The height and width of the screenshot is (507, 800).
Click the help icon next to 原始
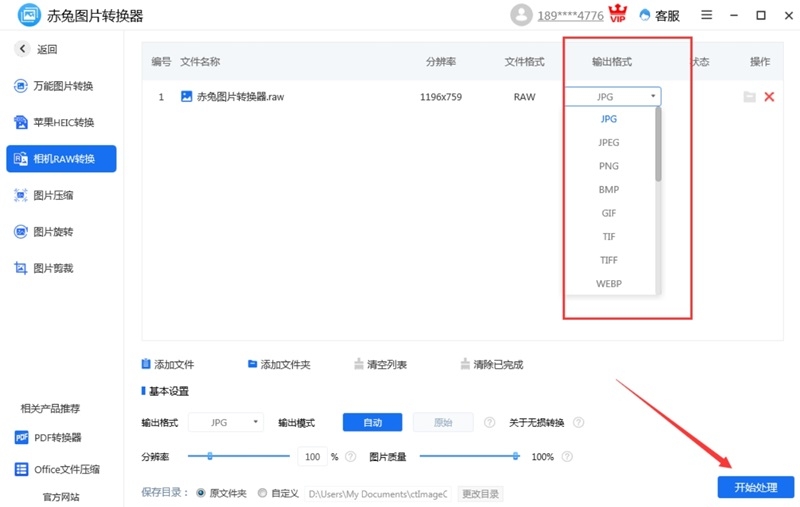[x=489, y=422]
